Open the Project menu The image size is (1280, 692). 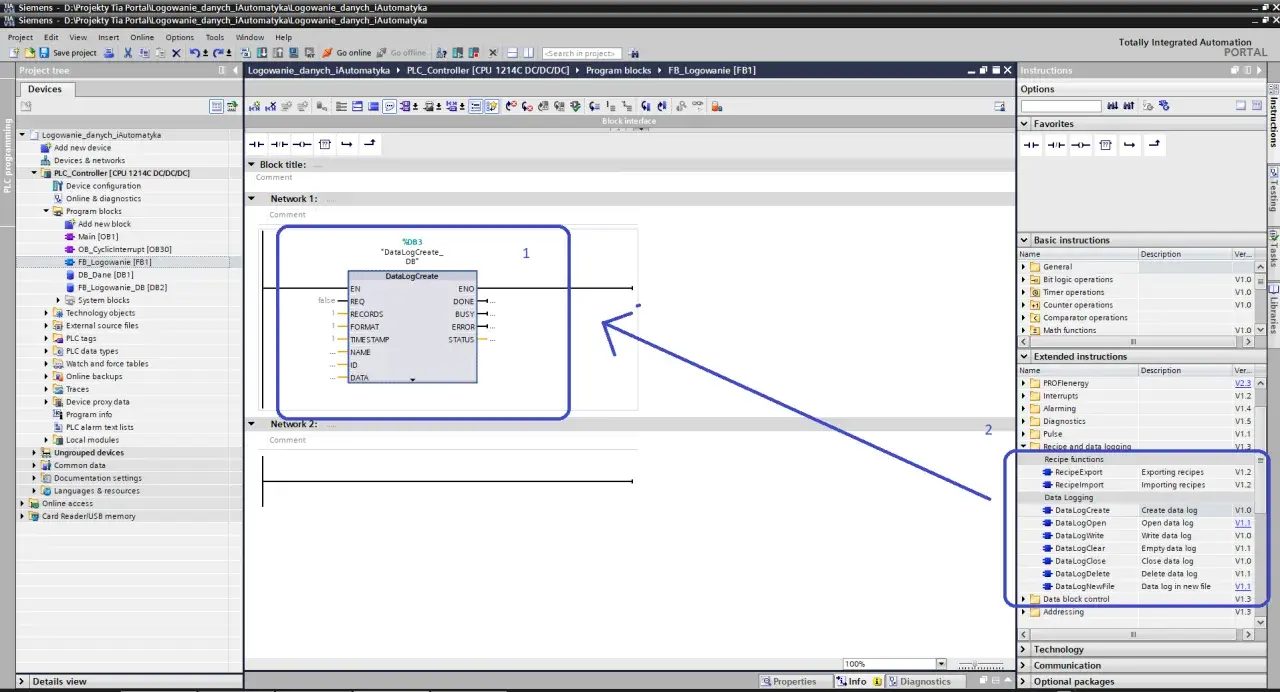point(20,37)
